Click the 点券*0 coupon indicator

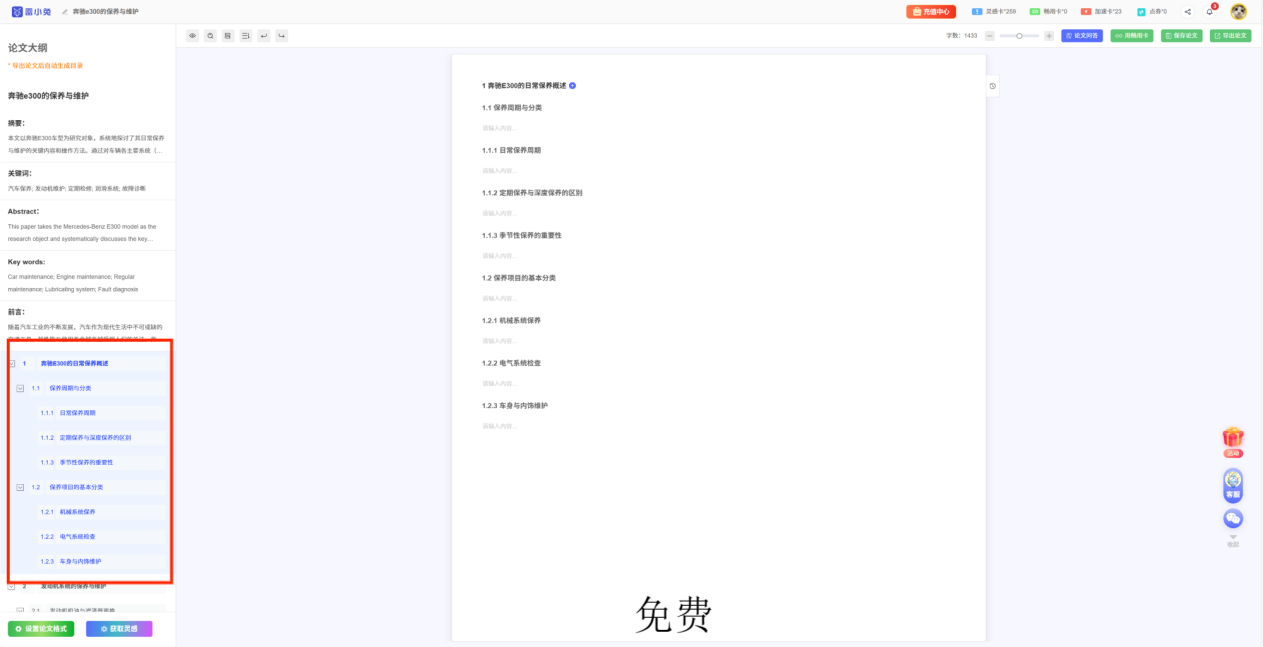pos(1152,12)
